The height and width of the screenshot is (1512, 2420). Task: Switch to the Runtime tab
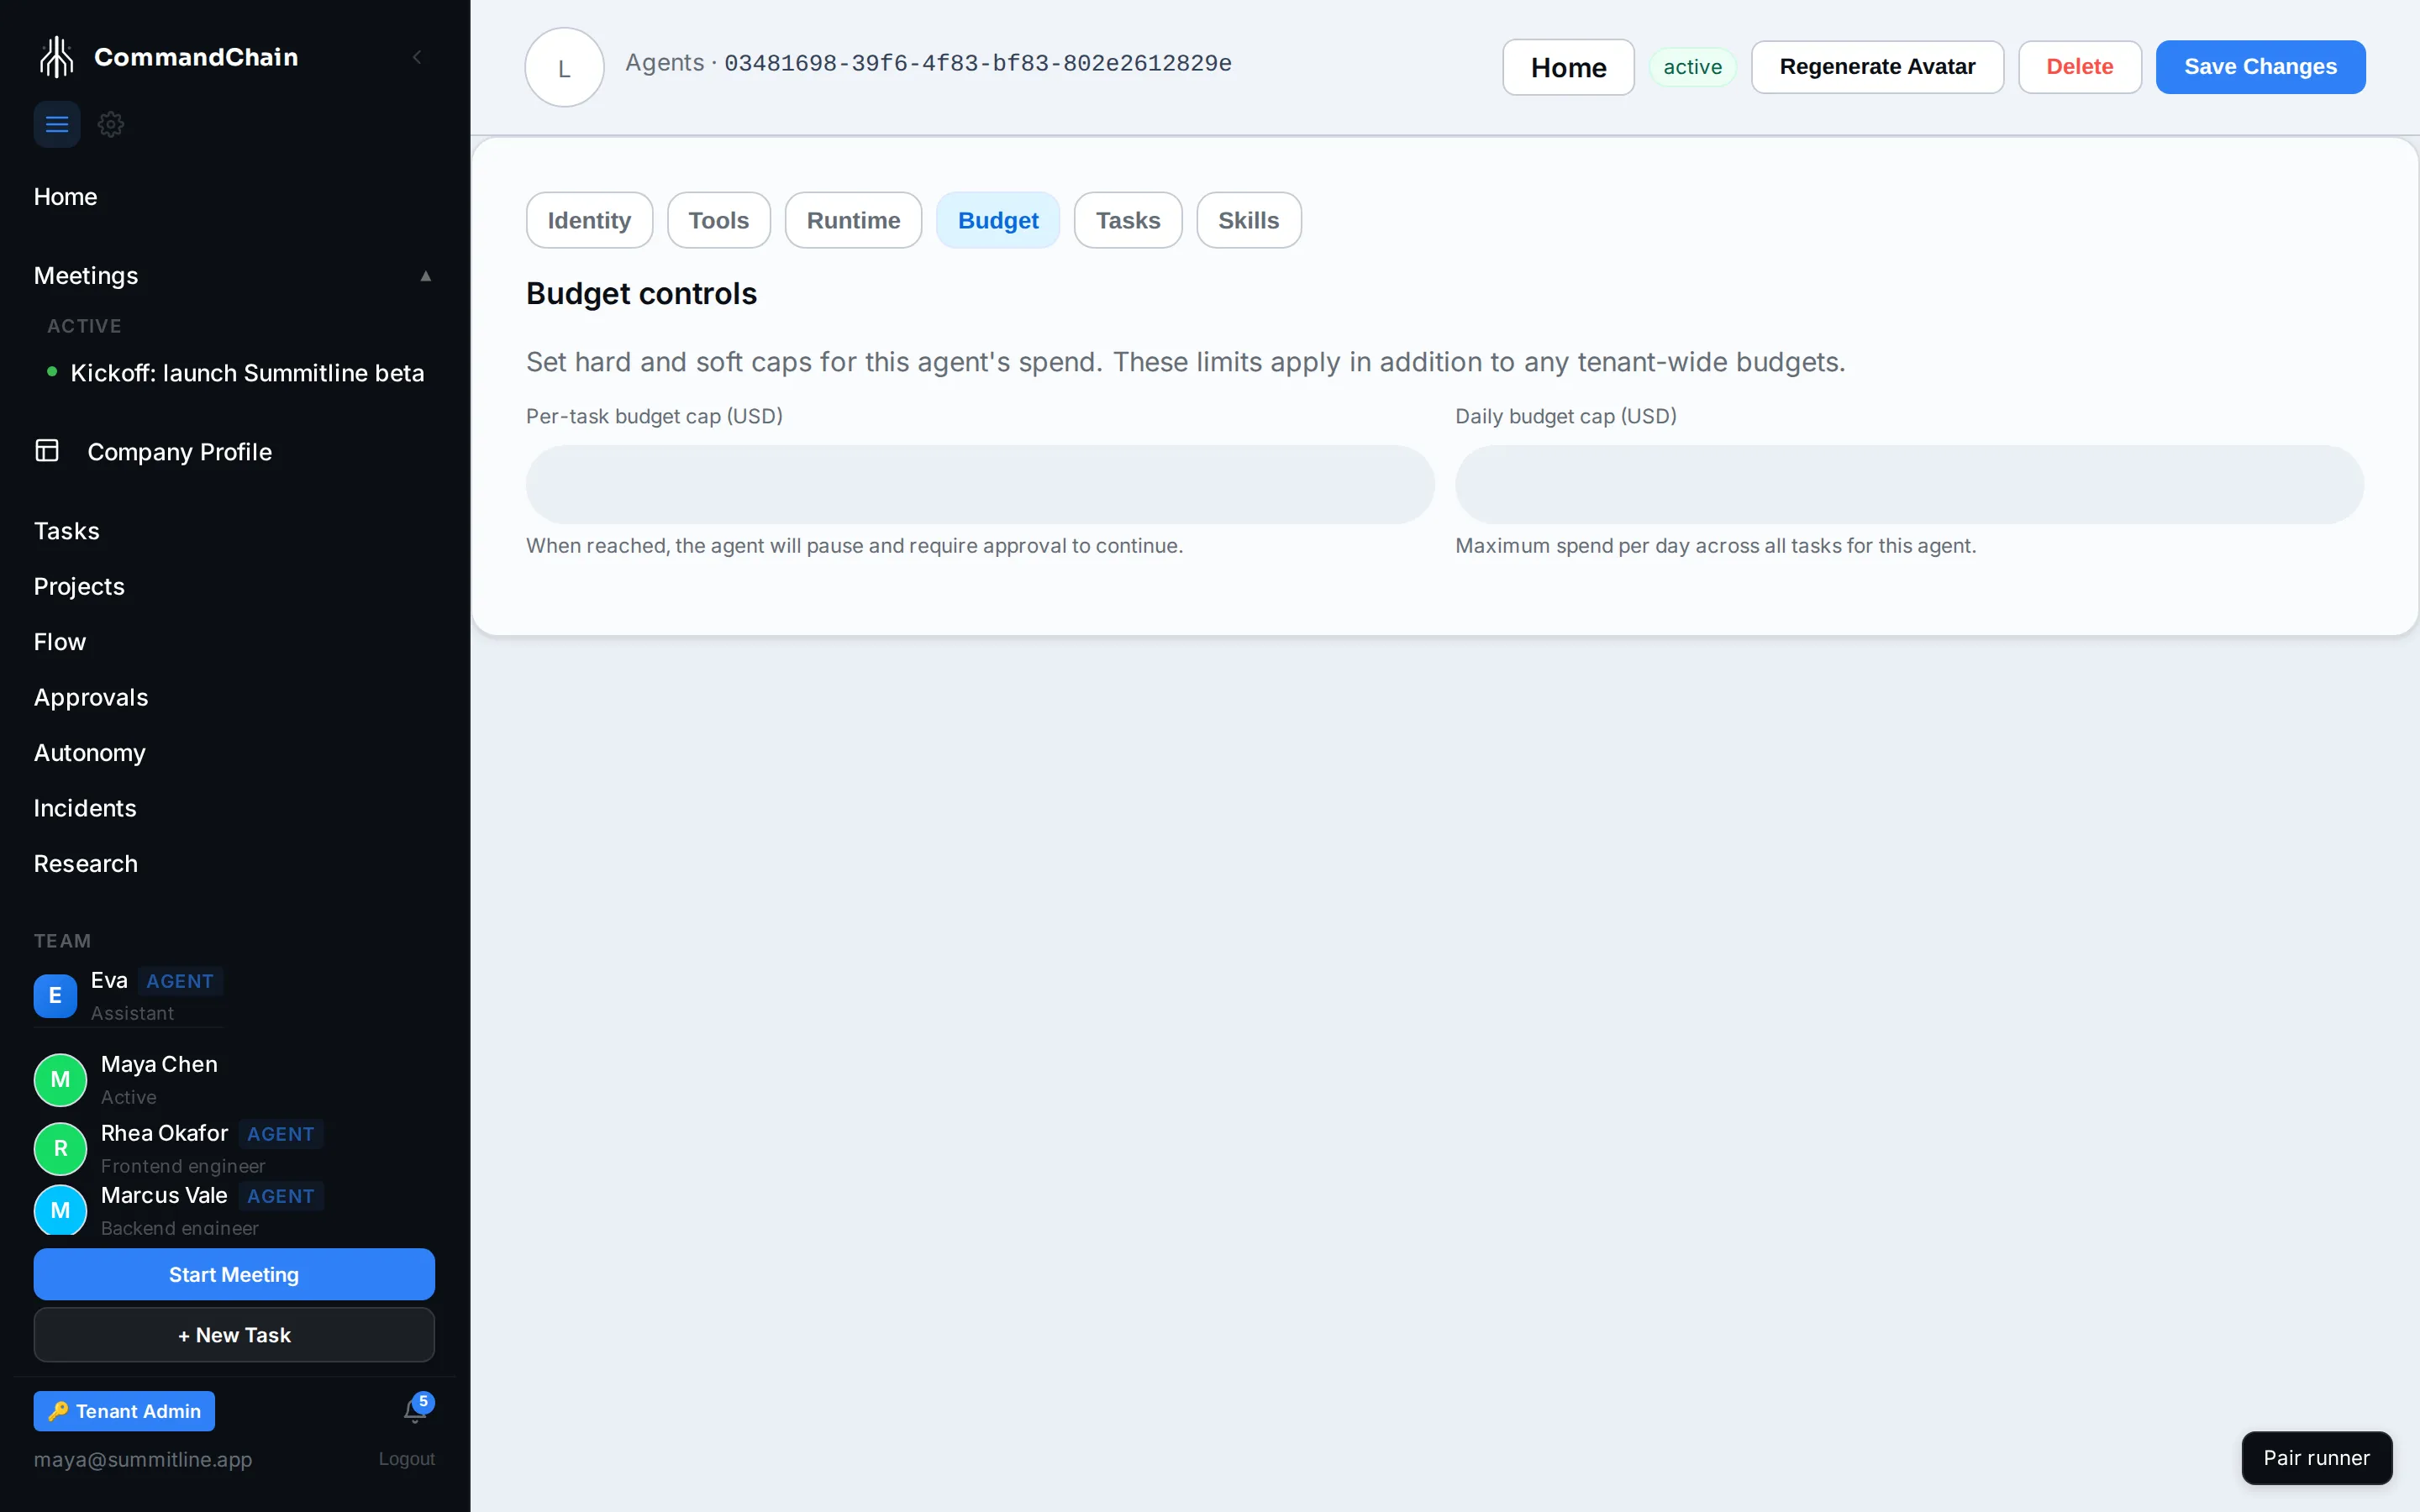pyautogui.click(x=853, y=220)
